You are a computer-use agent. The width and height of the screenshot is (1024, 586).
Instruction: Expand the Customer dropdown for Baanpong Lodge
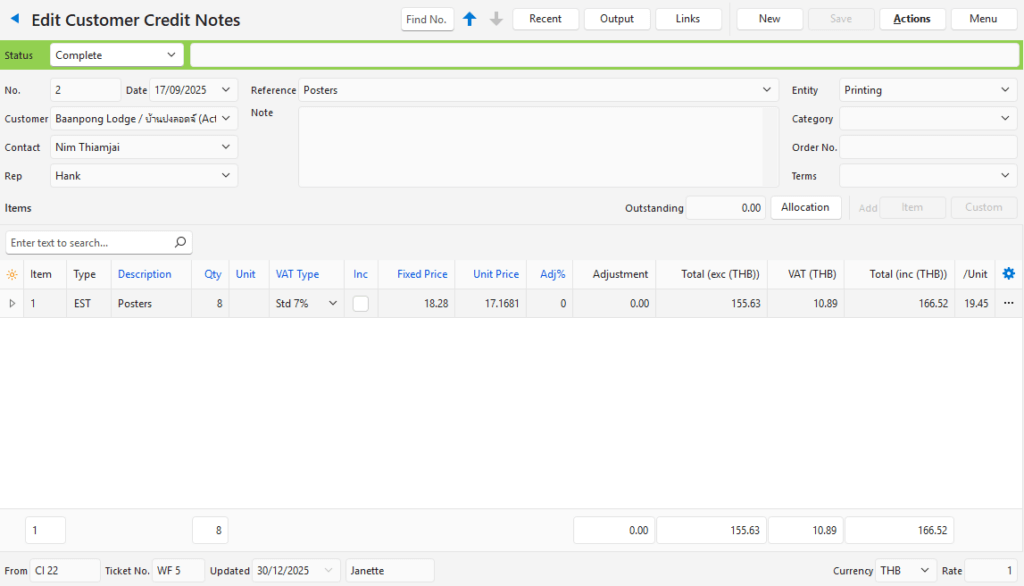[x=226, y=118]
